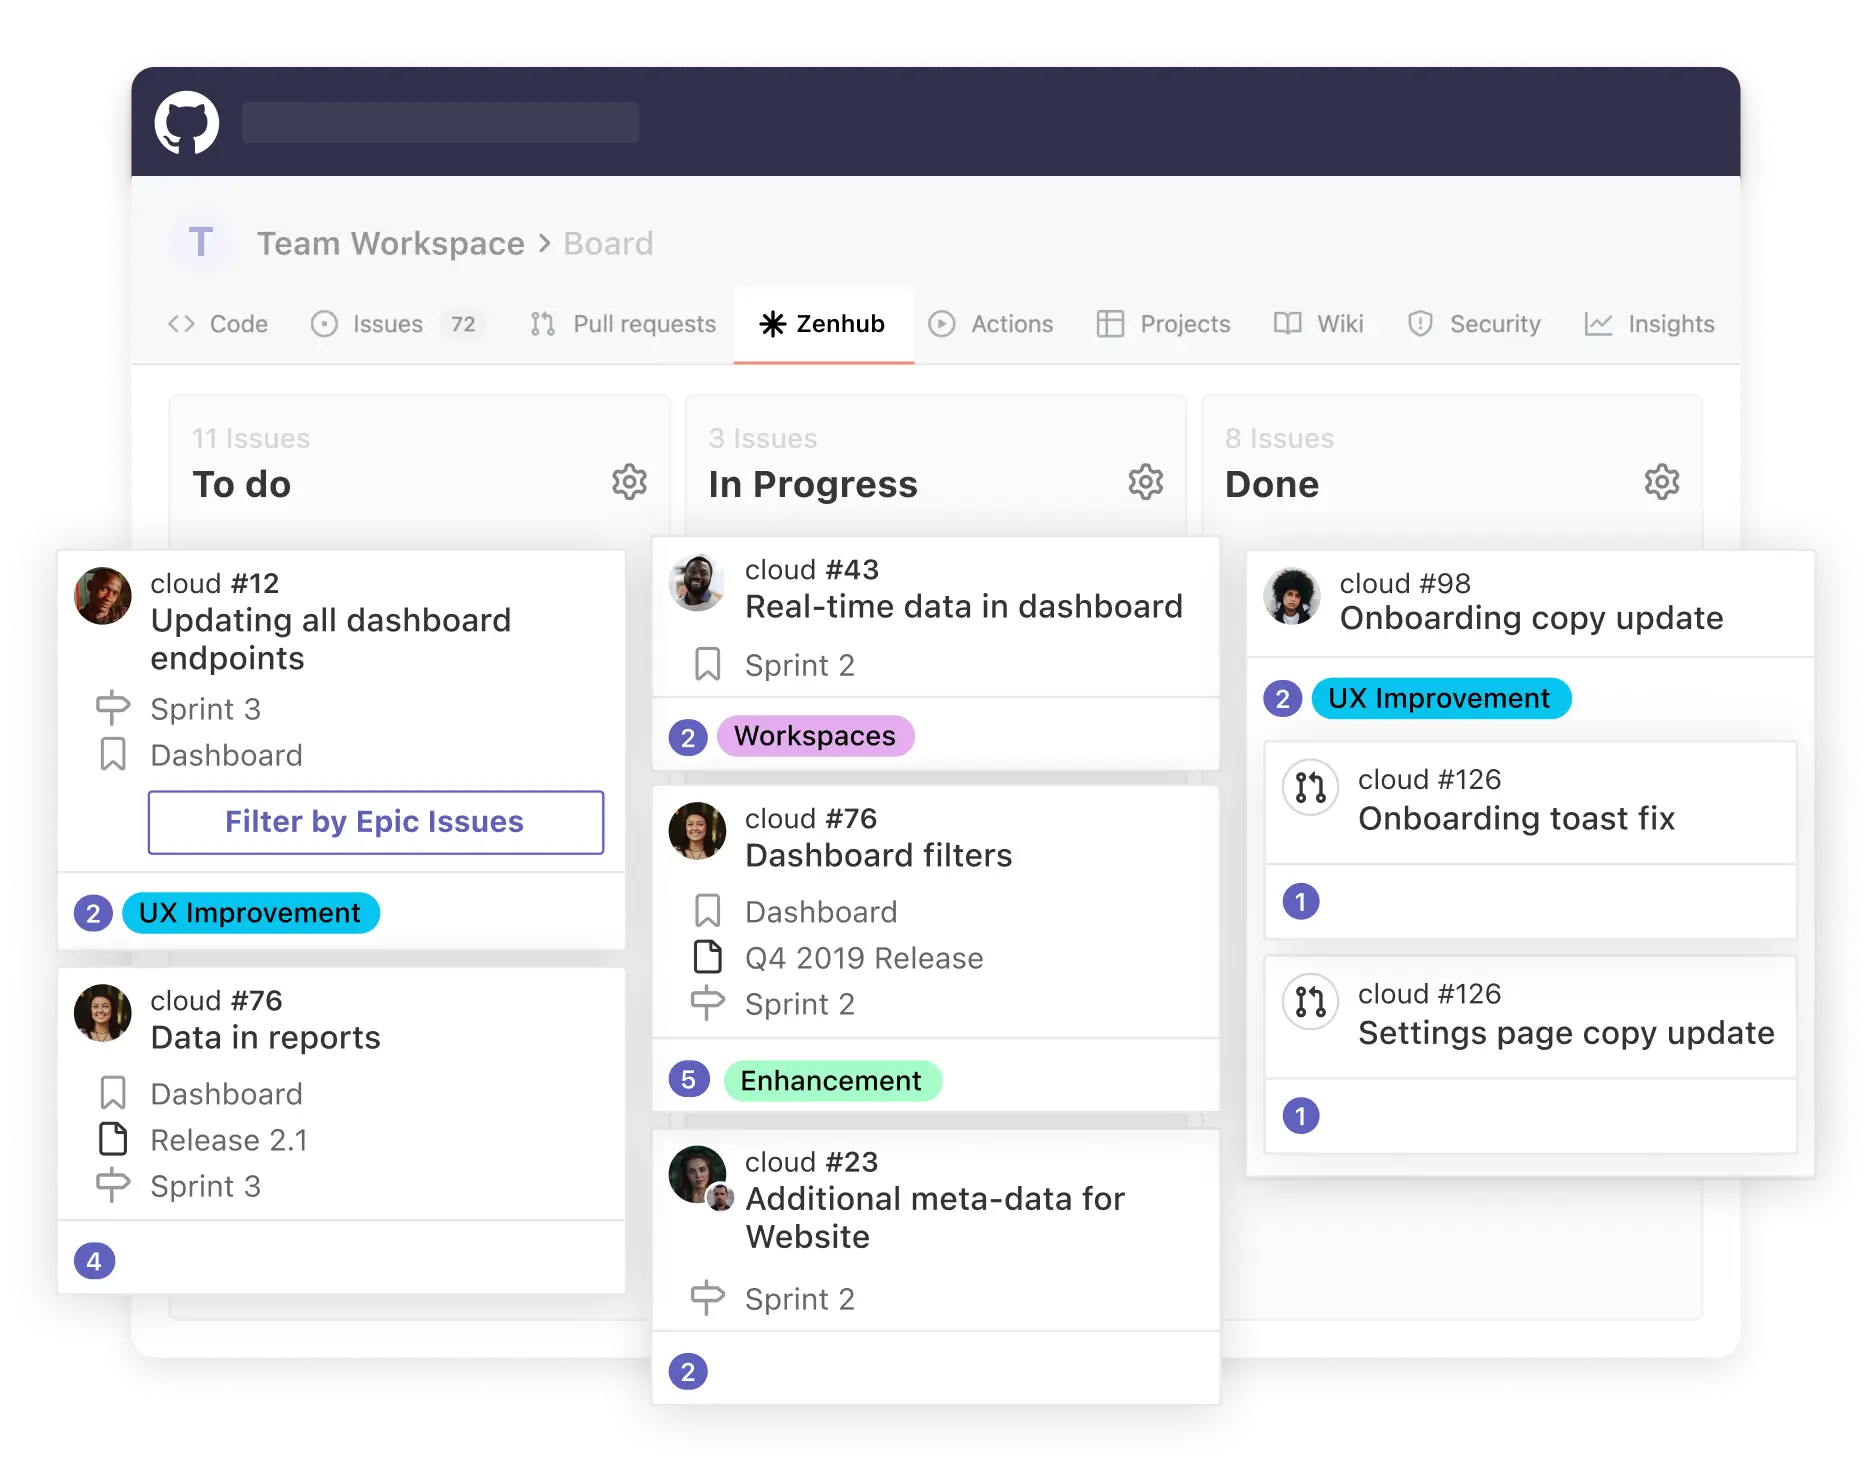Open issue Real-time data in dashboard
This screenshot has width=1872, height=1476.
tap(964, 606)
